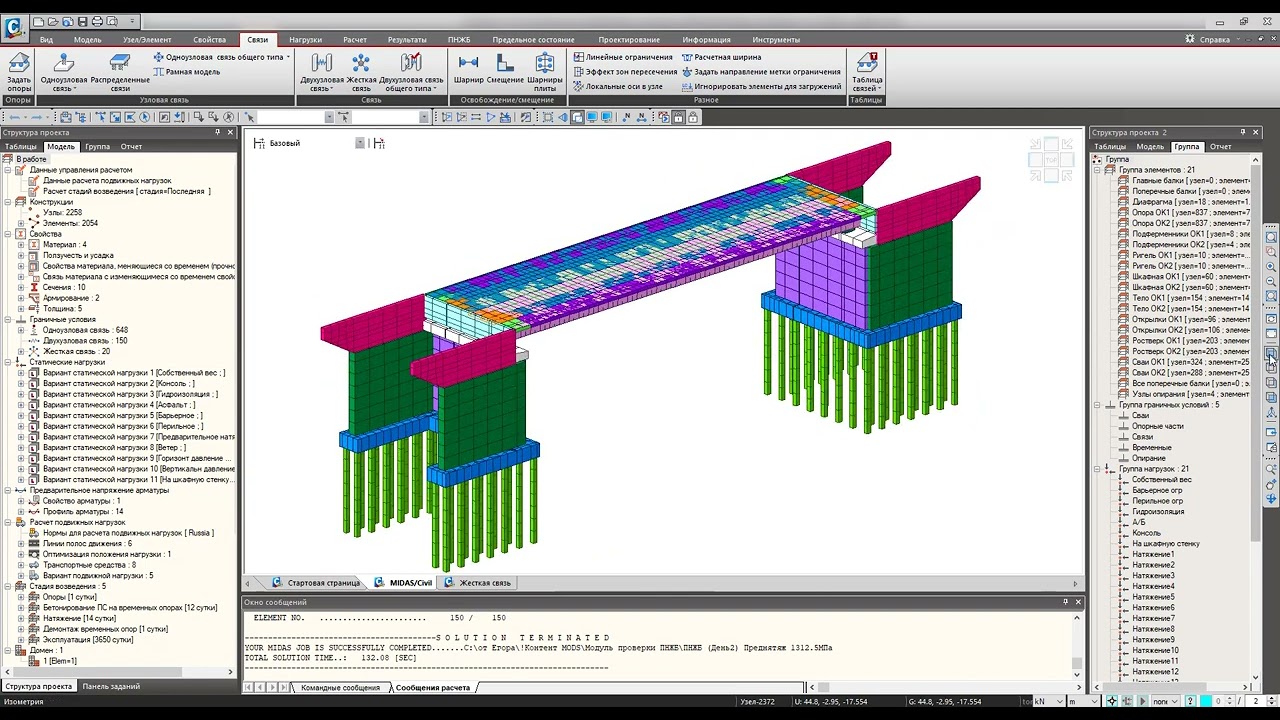Click the Смещение offset icon
This screenshot has height=720, width=1280.
pos(505,68)
